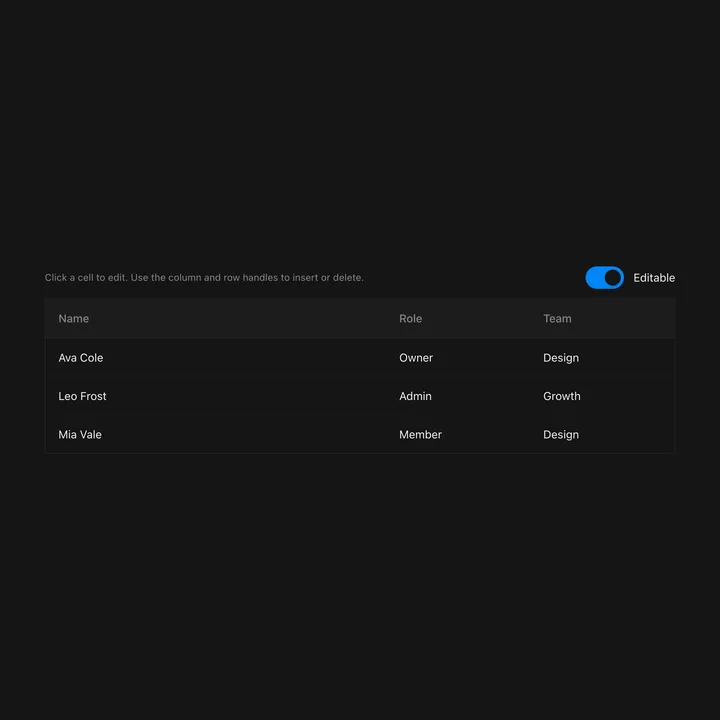Edit the Design team cell for Ava Cole
Screen dimensions: 720x720
tap(602, 358)
